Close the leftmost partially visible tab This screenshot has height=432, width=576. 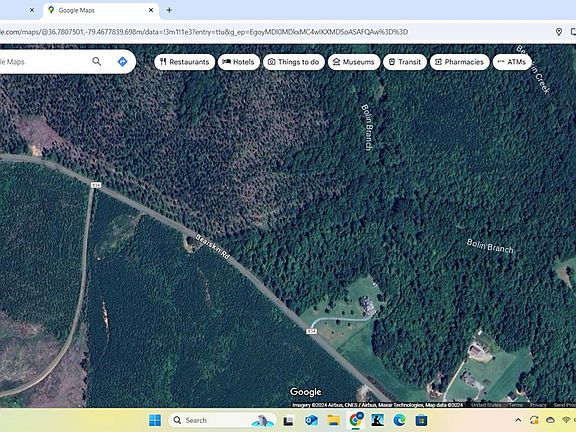(x=32, y=10)
